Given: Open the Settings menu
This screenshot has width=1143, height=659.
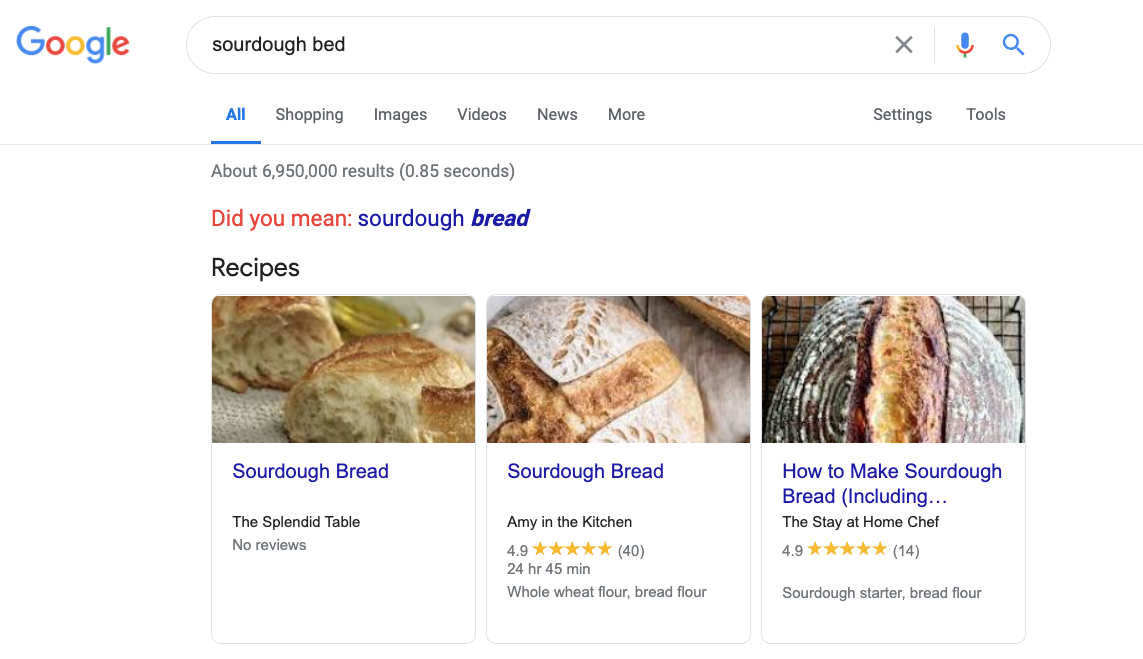Looking at the screenshot, I should [902, 114].
